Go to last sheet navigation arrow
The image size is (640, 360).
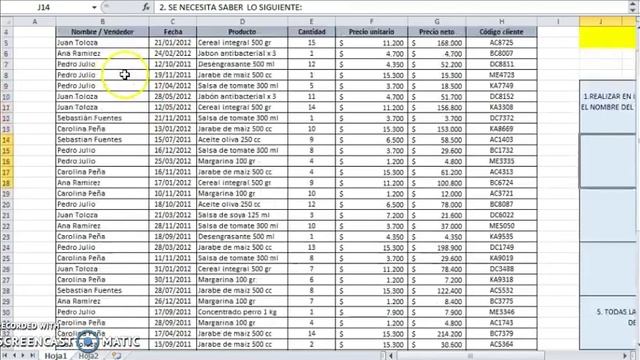point(32,356)
